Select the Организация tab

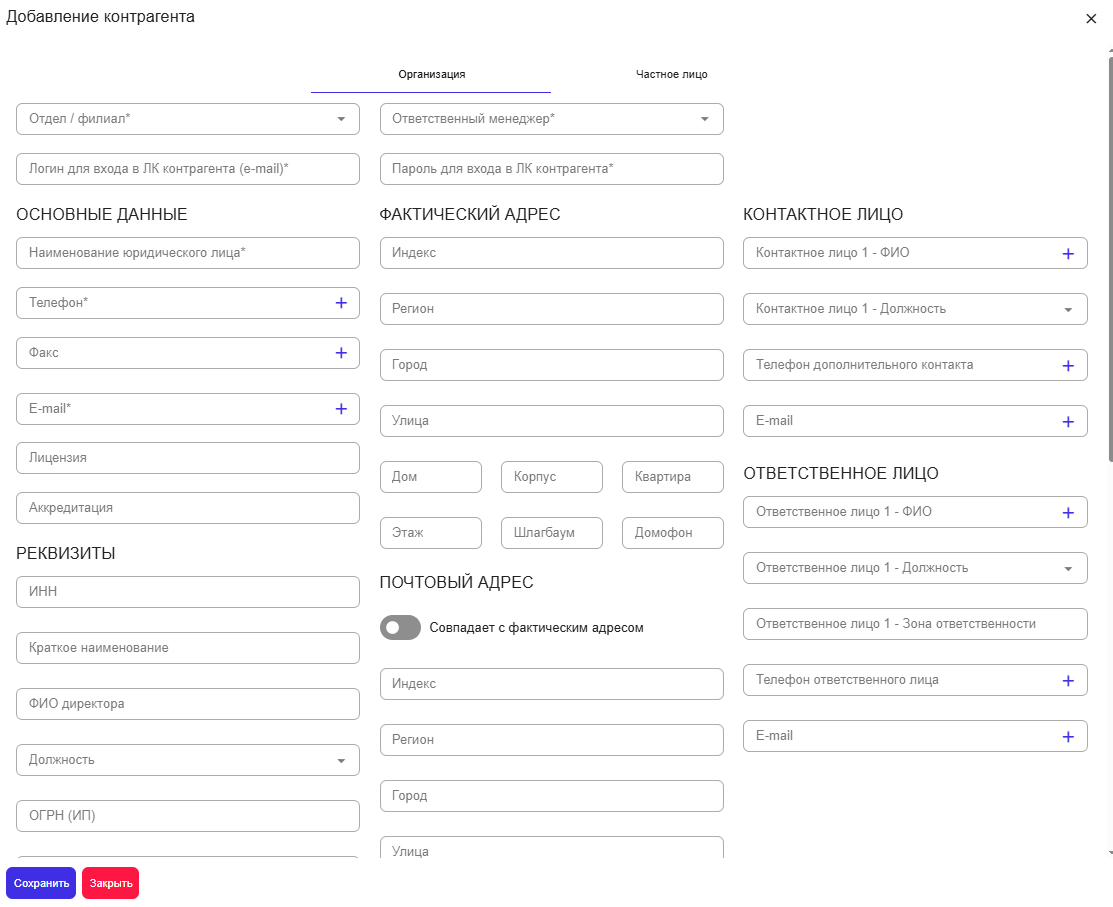click(431, 75)
